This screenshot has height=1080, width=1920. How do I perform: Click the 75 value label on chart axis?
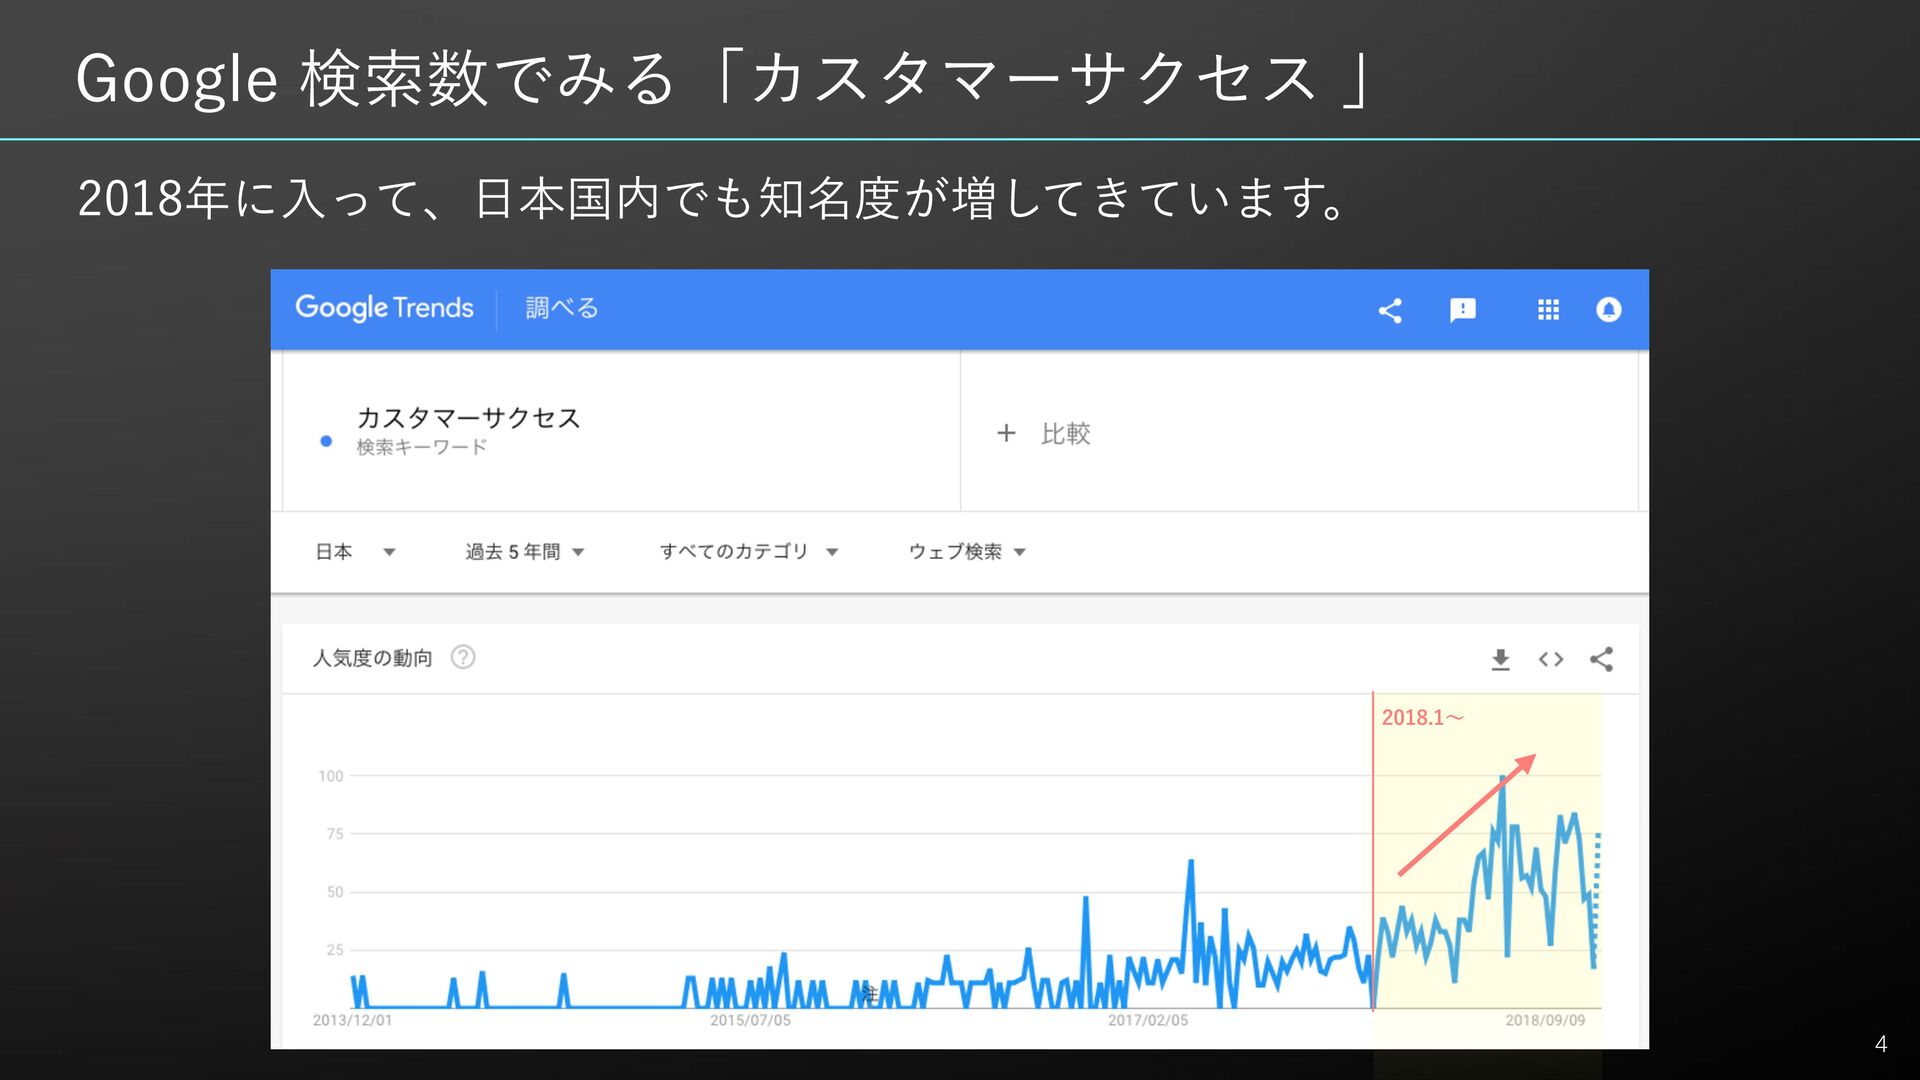[x=335, y=834]
